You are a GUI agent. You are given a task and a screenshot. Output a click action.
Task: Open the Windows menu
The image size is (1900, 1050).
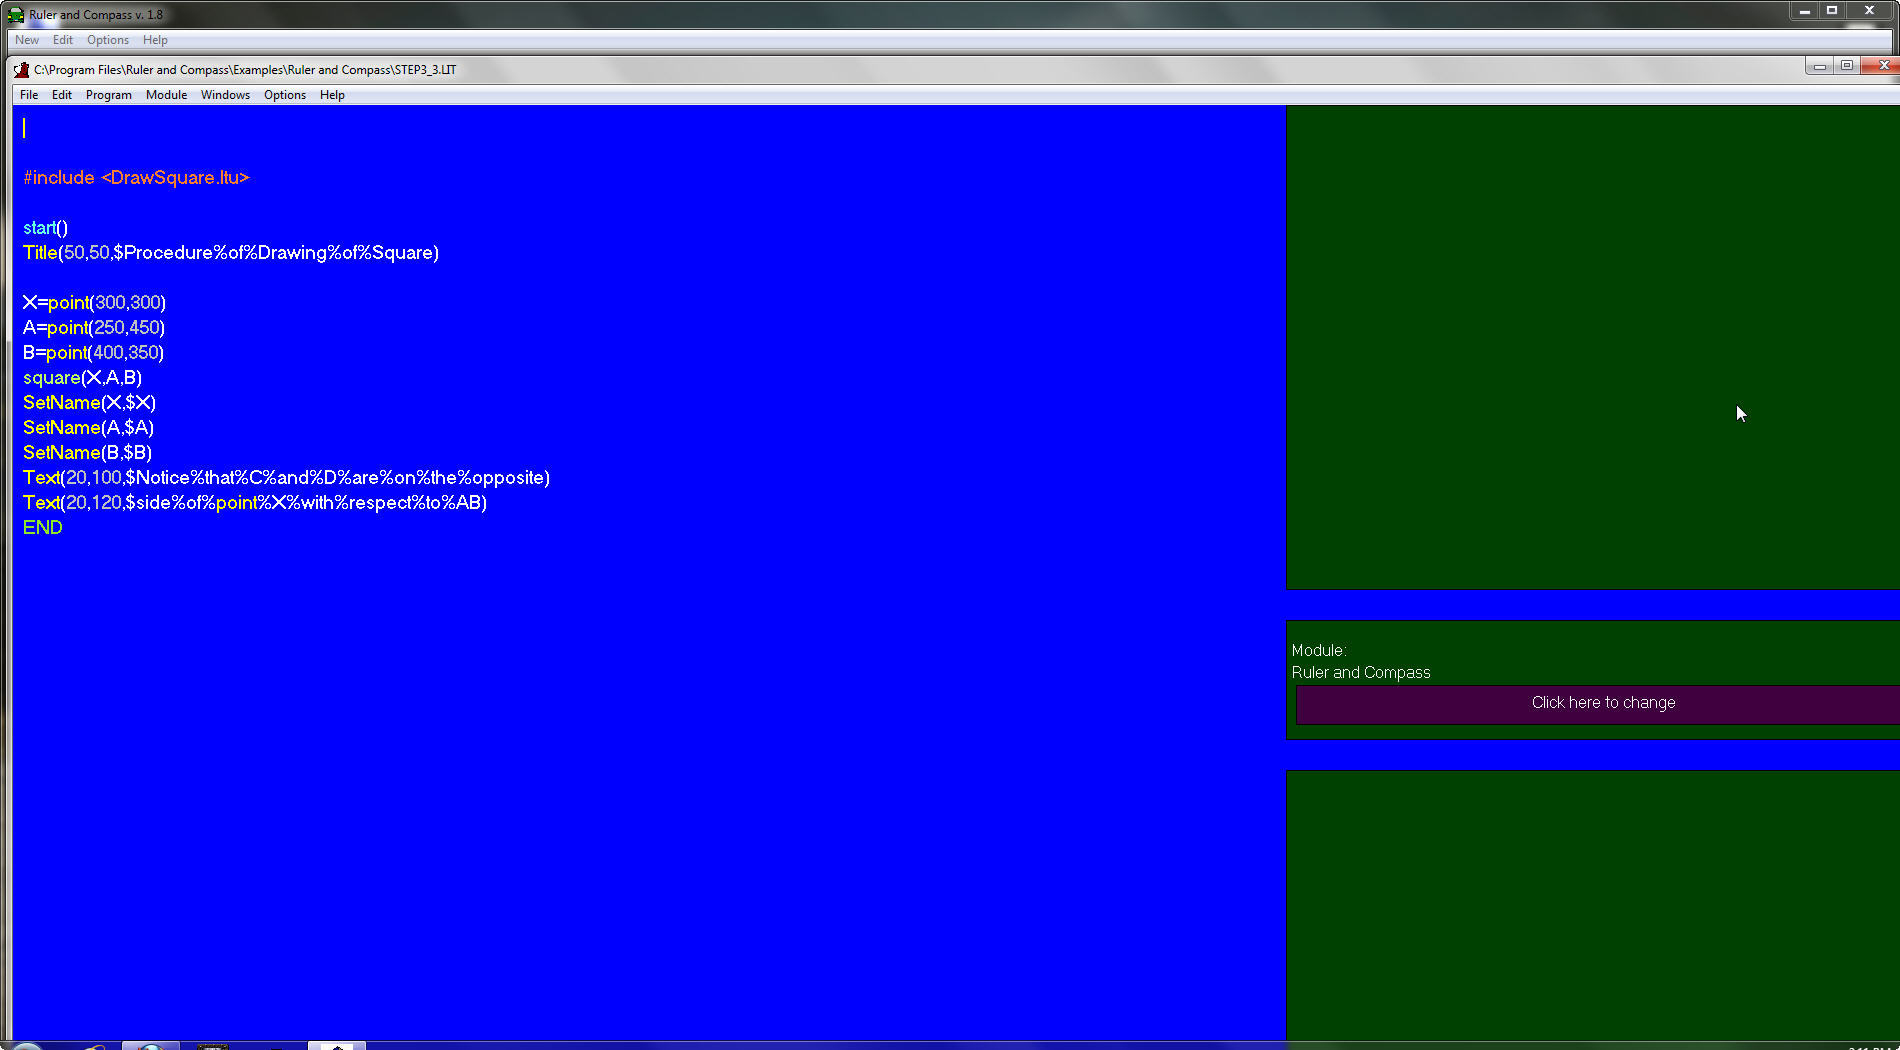tap(225, 95)
